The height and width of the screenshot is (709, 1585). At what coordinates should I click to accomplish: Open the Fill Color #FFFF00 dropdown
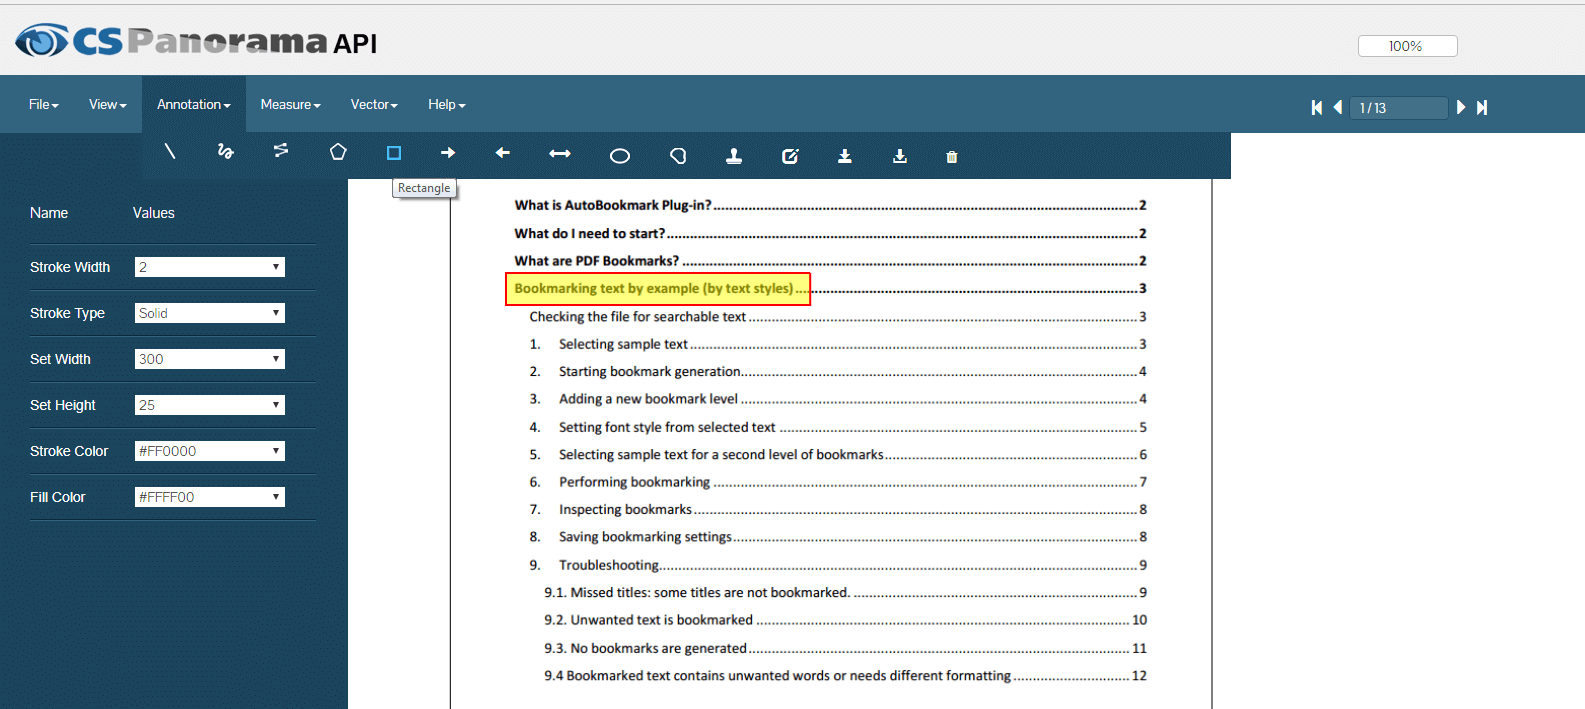[210, 497]
